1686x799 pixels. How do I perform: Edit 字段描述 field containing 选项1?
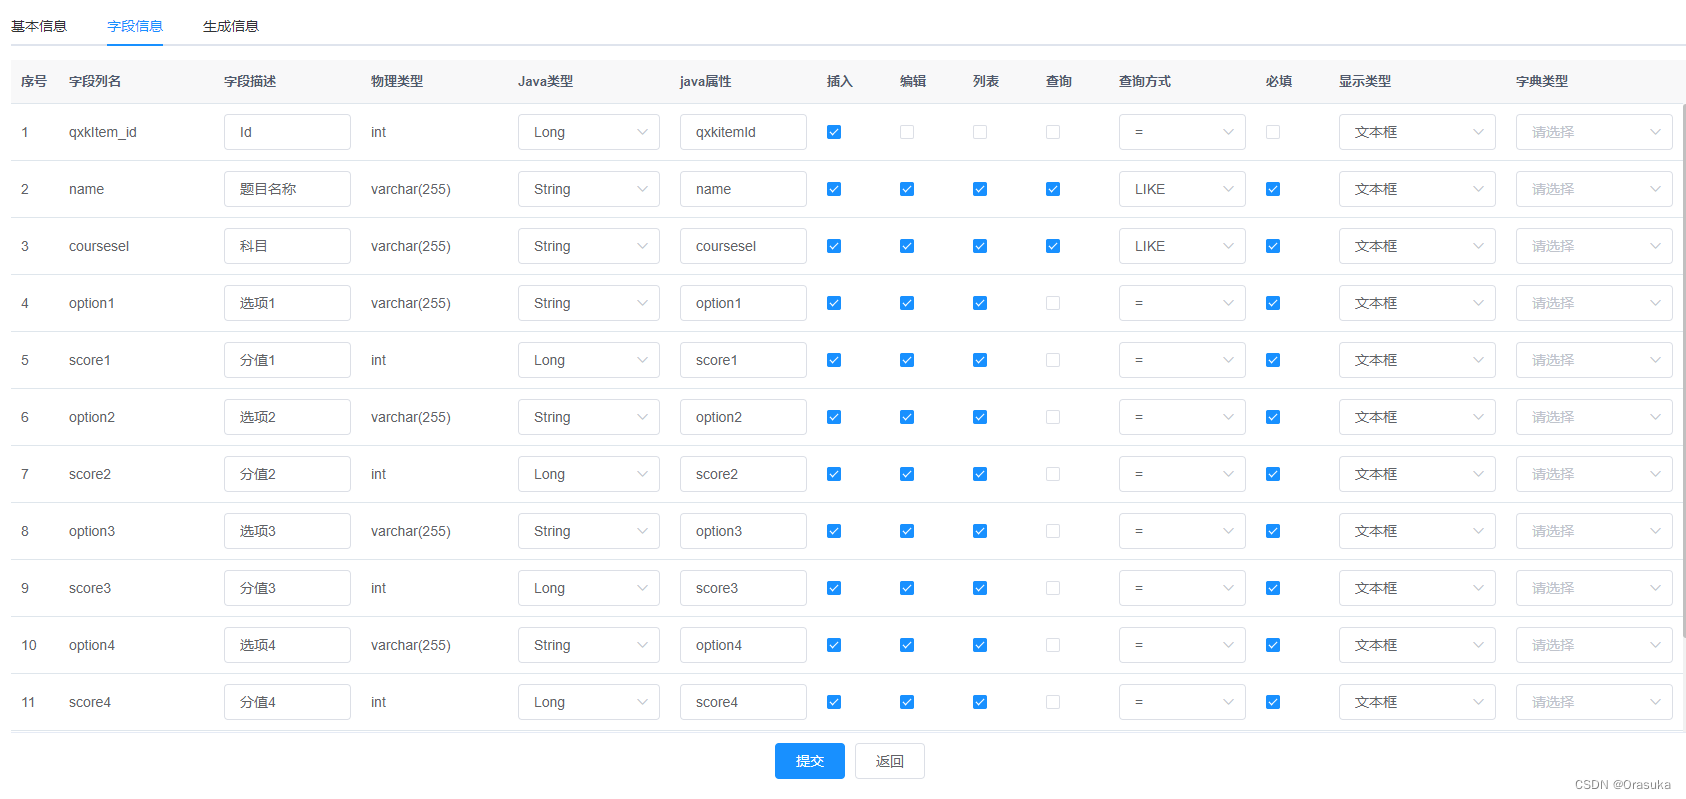click(x=287, y=303)
